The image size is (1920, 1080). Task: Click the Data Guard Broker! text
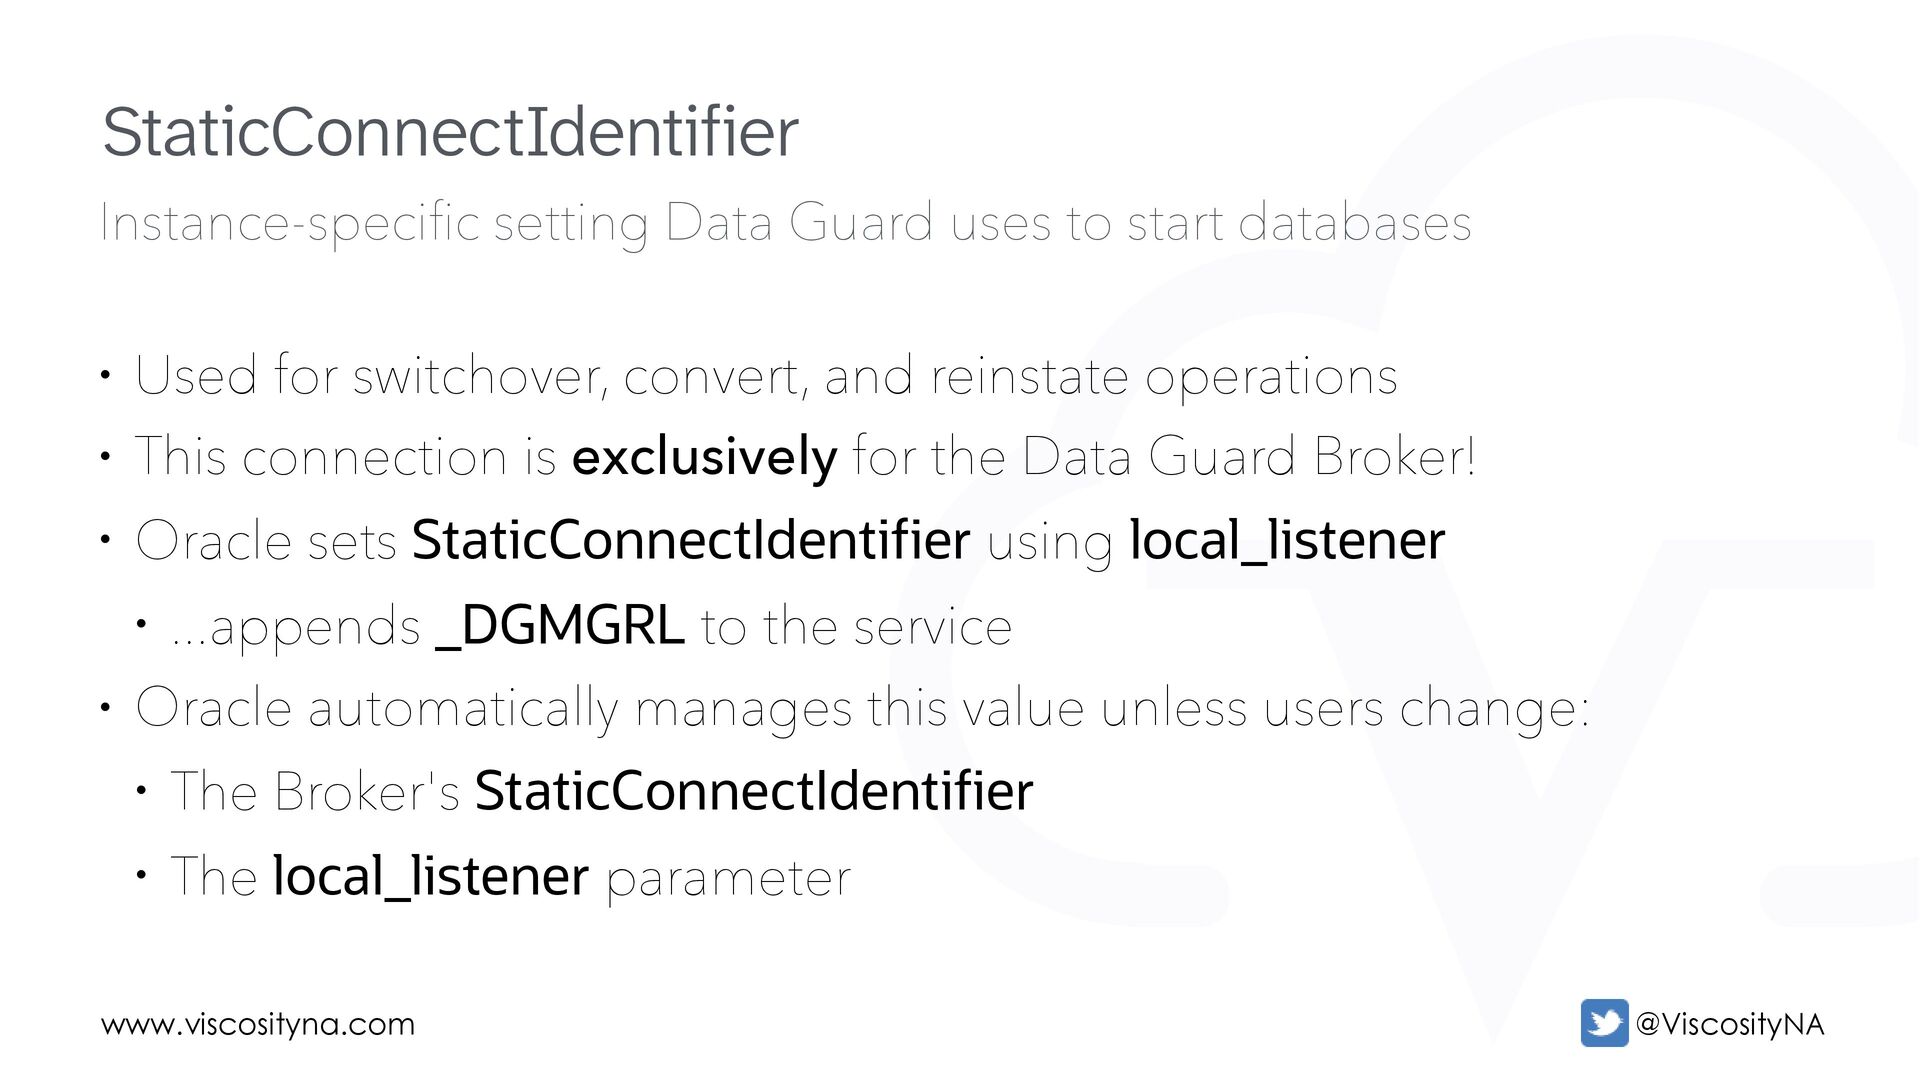1248,457
